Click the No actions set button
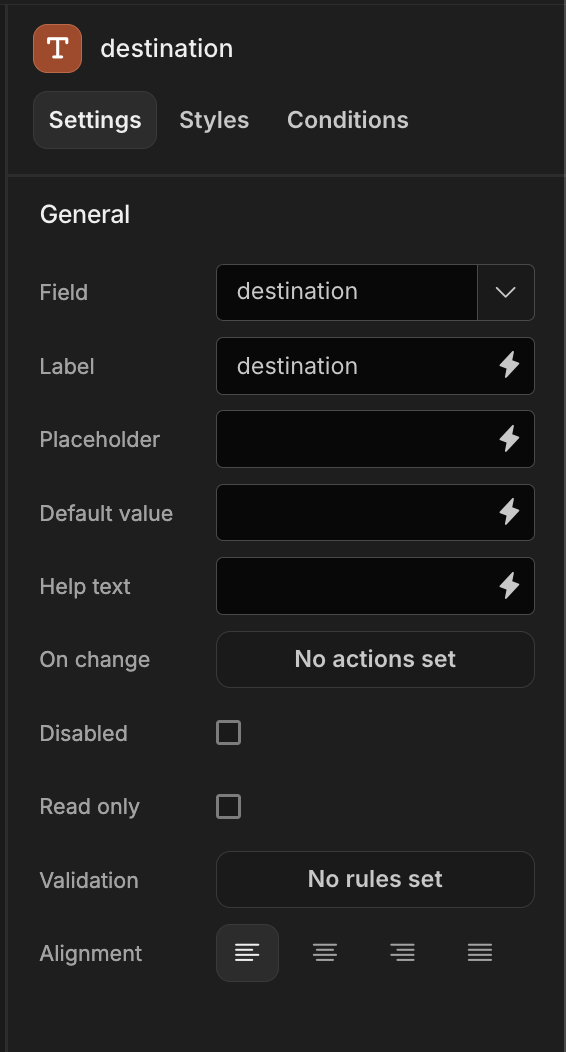This screenshot has width=566, height=1052. [376, 660]
